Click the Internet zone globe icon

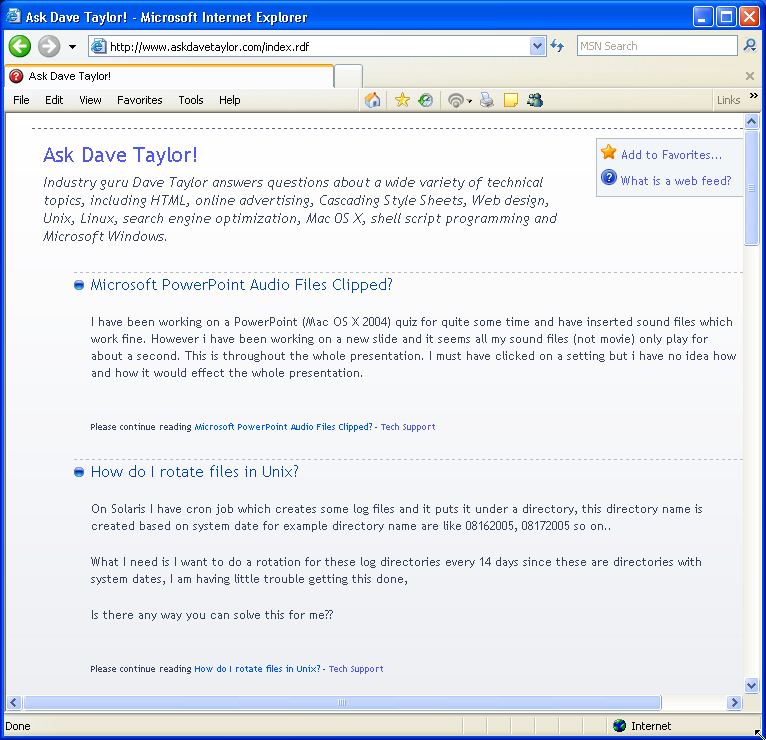coord(619,726)
